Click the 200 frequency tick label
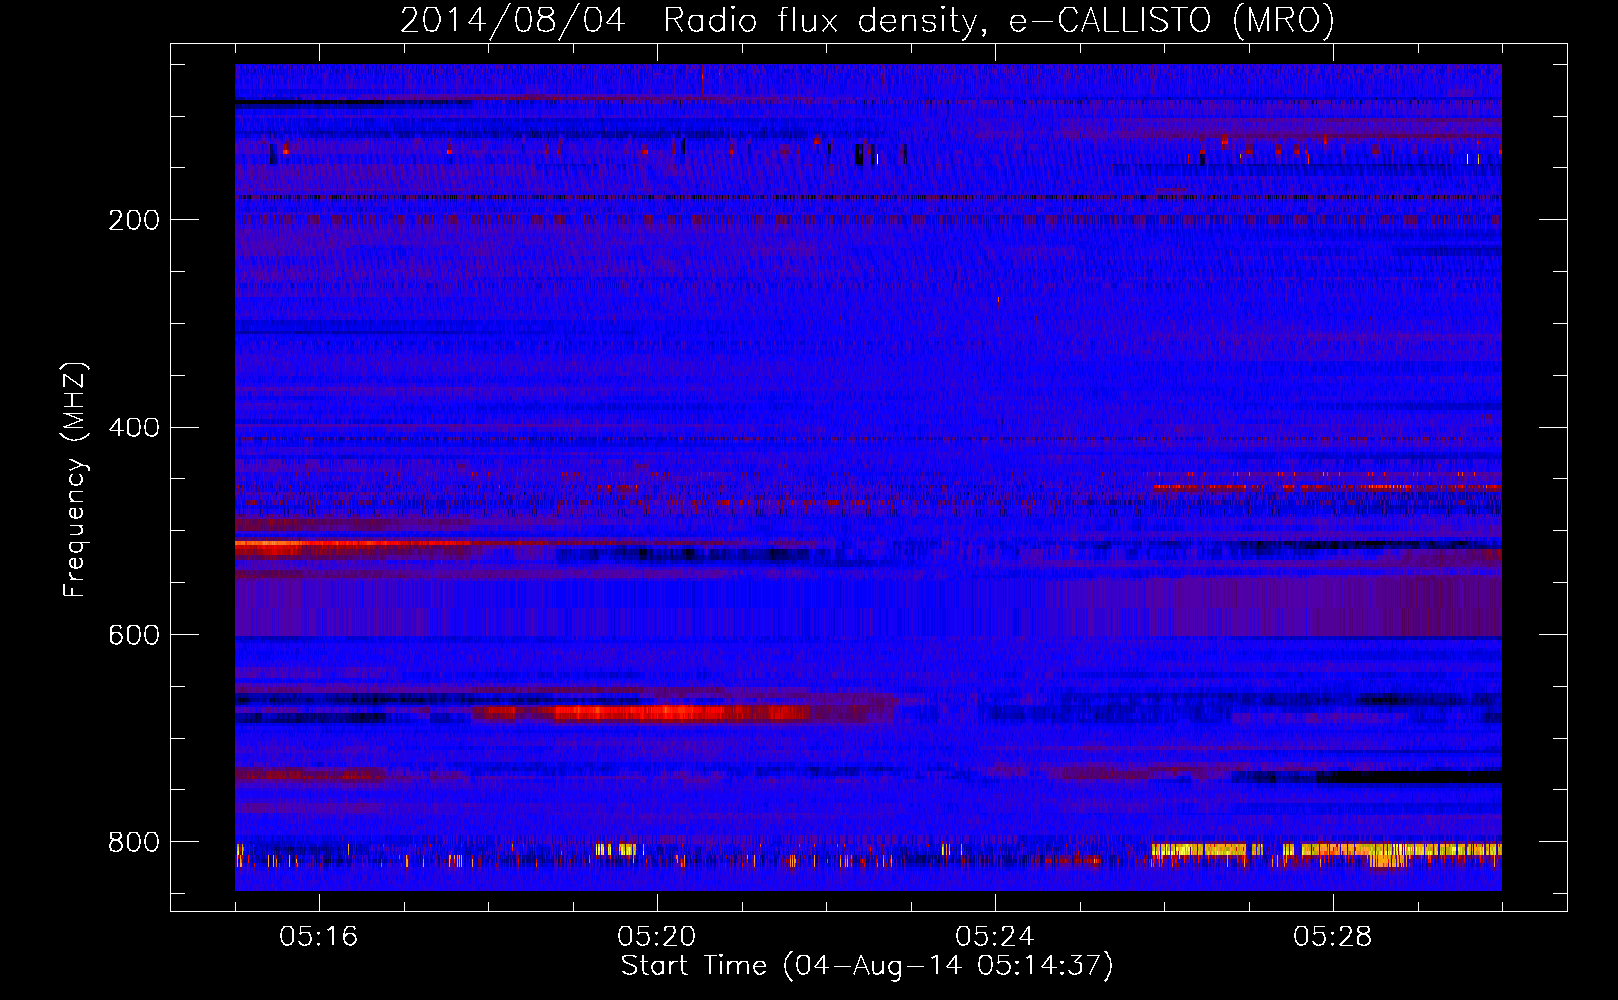The image size is (1618, 1000). tap(133, 220)
